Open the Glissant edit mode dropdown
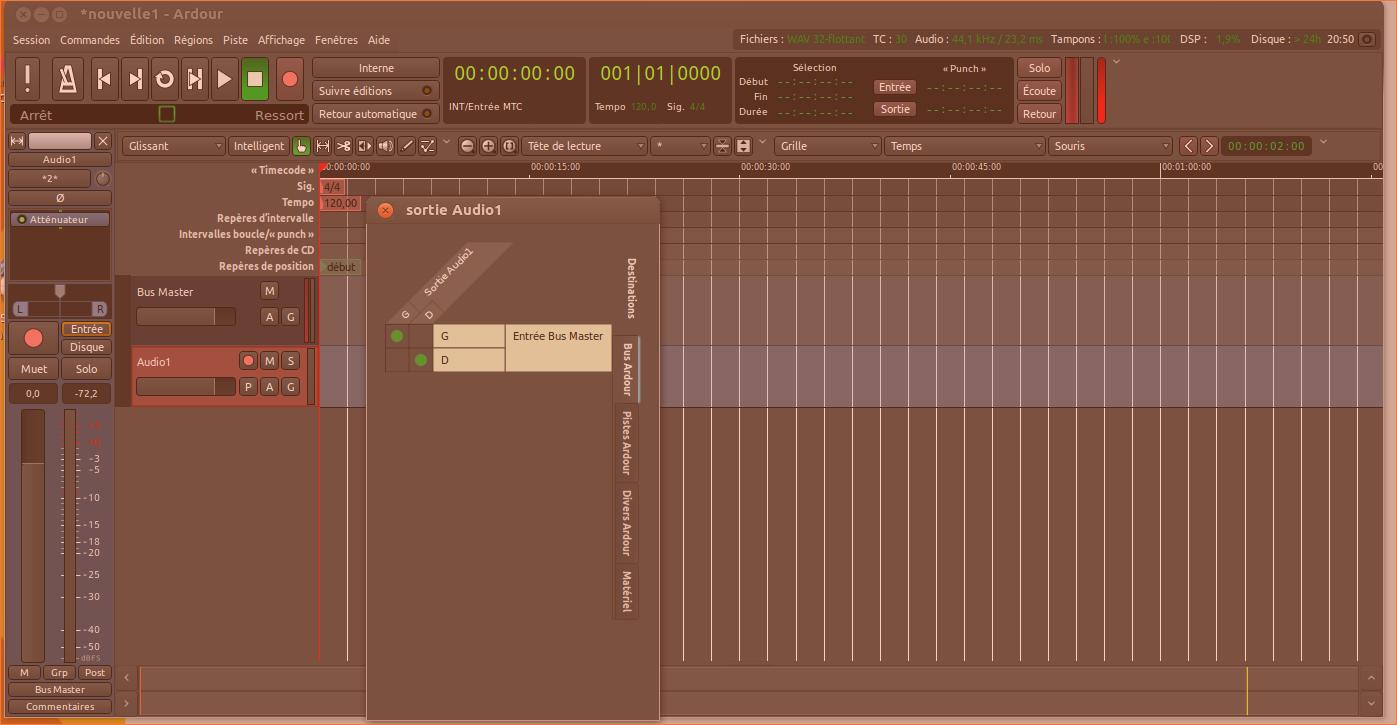Image resolution: width=1397 pixels, height=725 pixels. pos(175,146)
